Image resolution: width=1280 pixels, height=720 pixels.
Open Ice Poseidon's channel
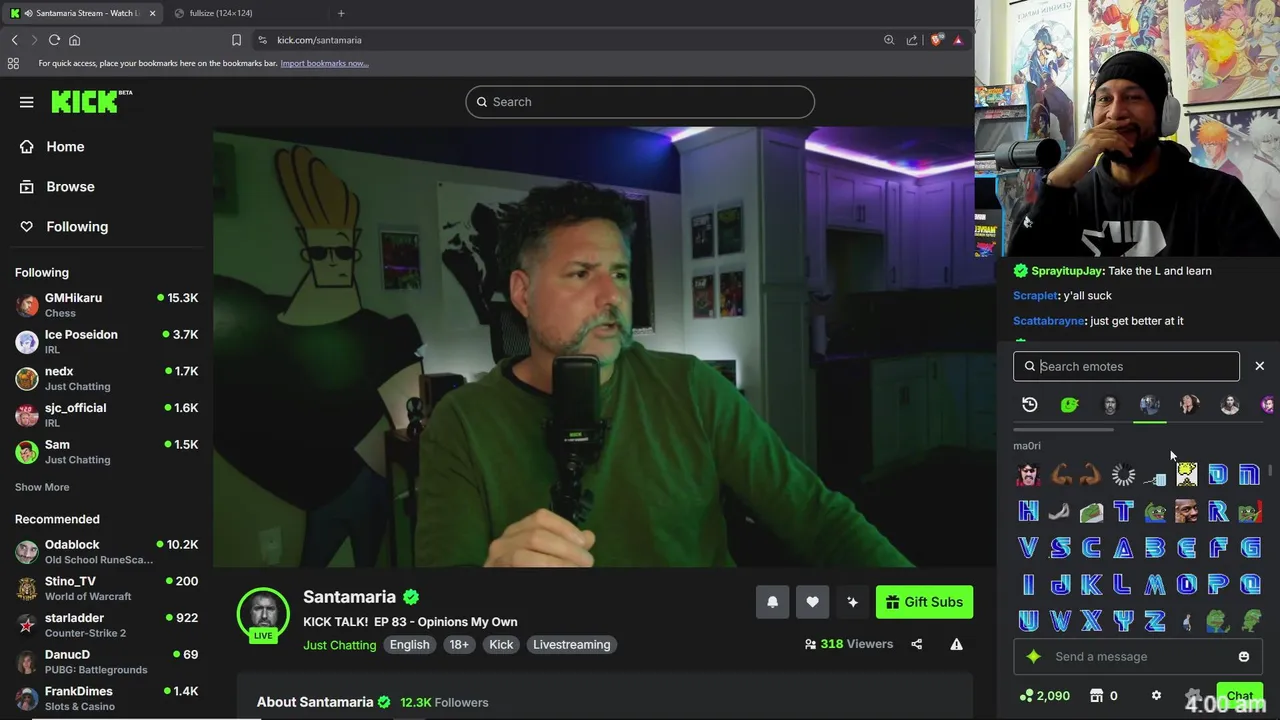coord(106,342)
